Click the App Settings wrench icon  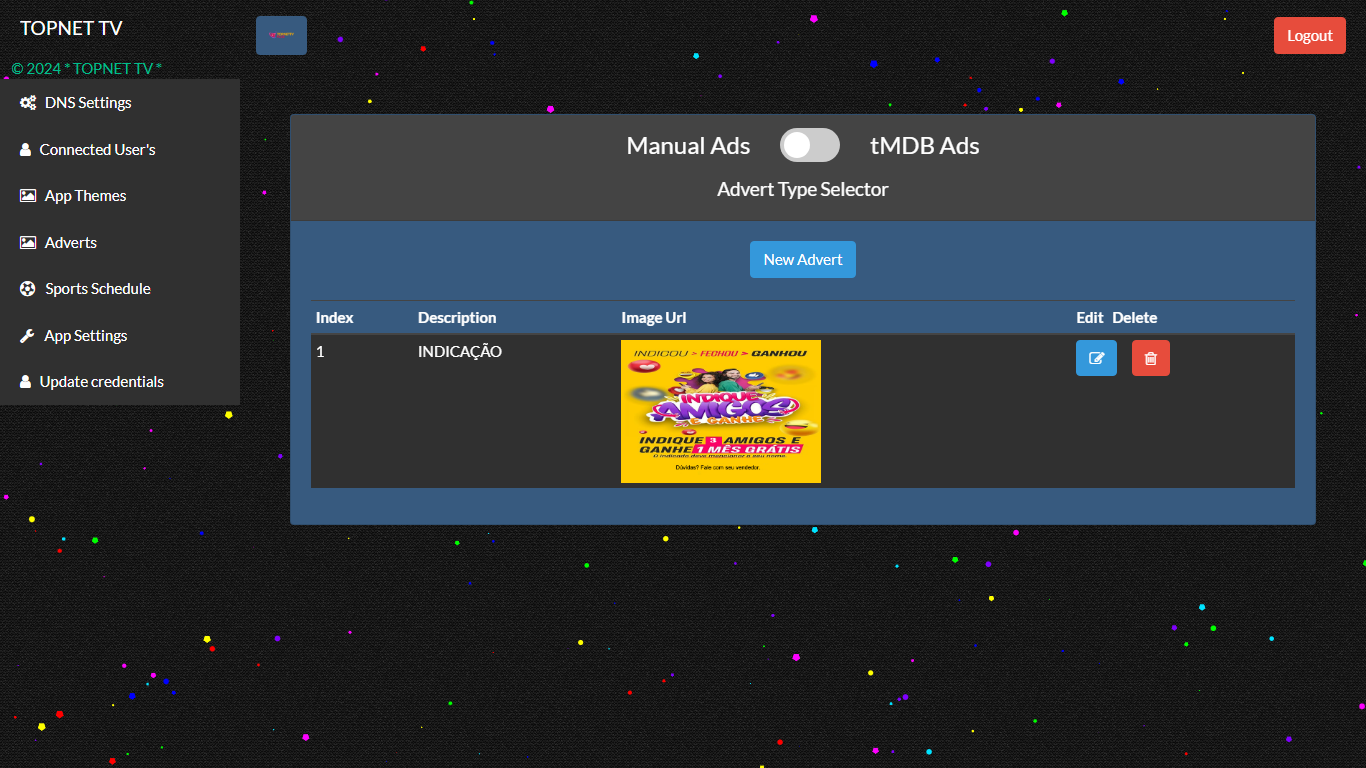tap(27, 335)
